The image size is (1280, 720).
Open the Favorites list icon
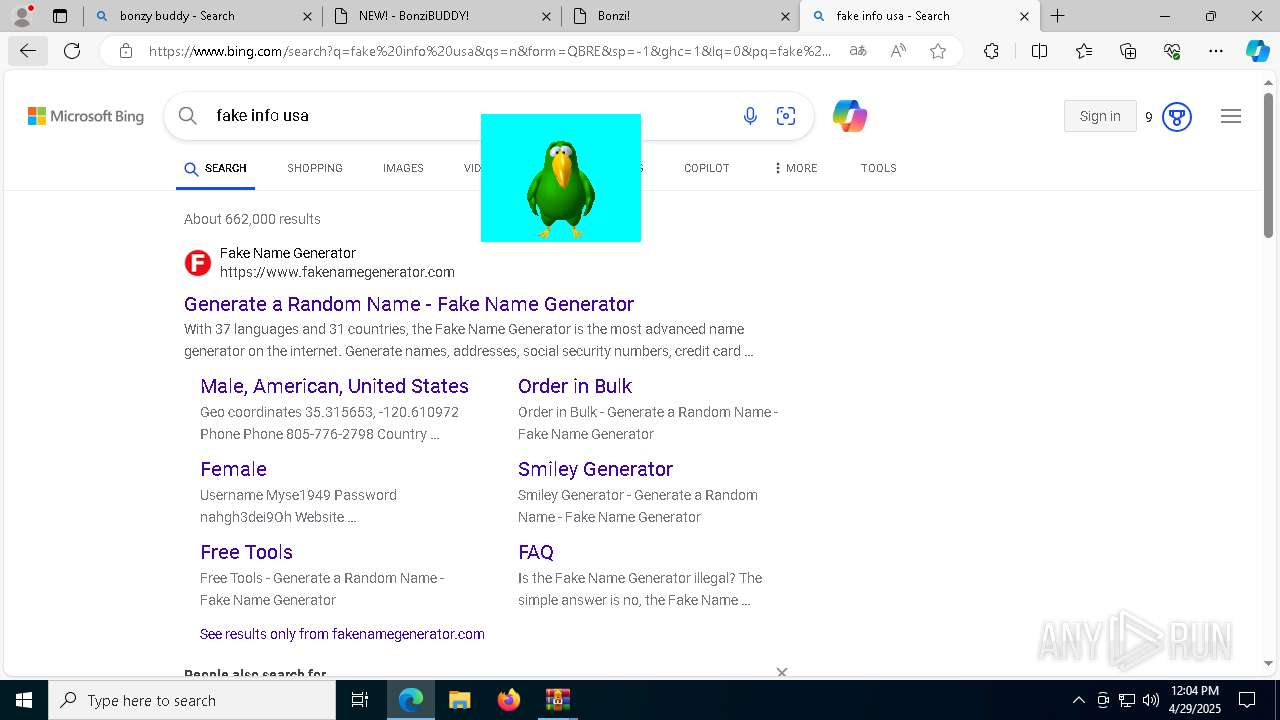[x=1084, y=51]
